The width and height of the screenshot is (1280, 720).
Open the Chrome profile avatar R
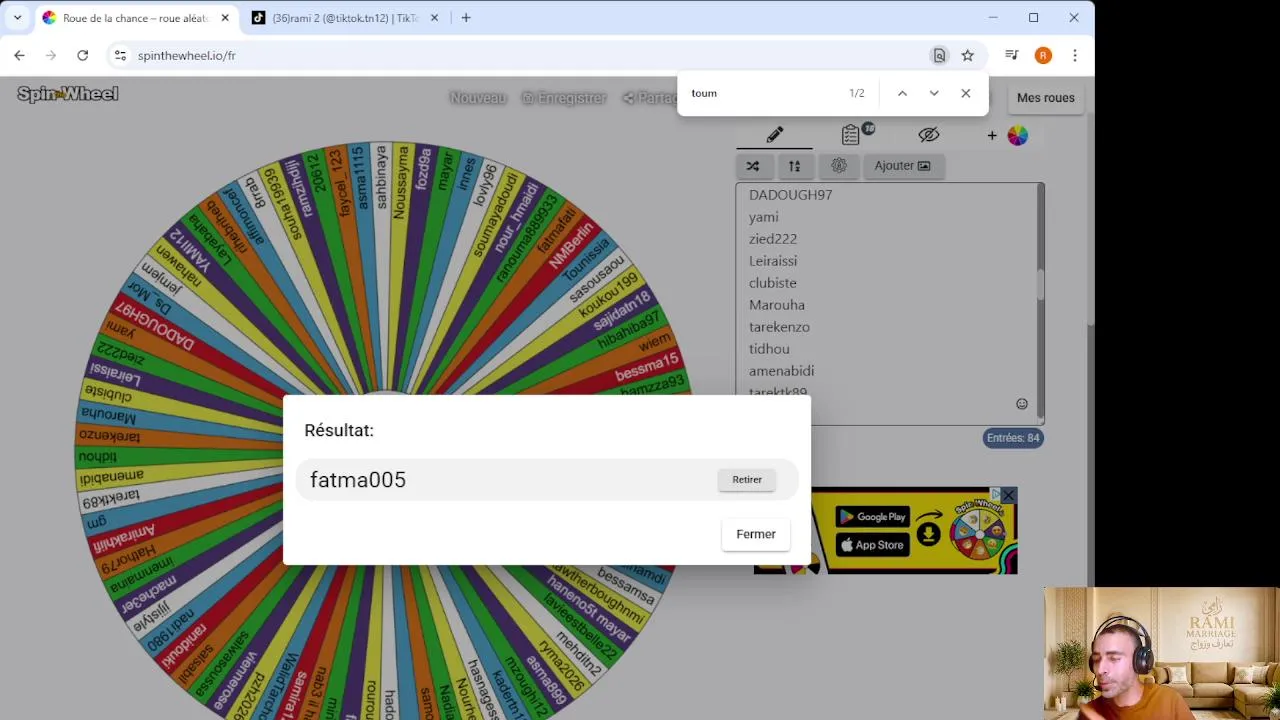click(x=1043, y=56)
